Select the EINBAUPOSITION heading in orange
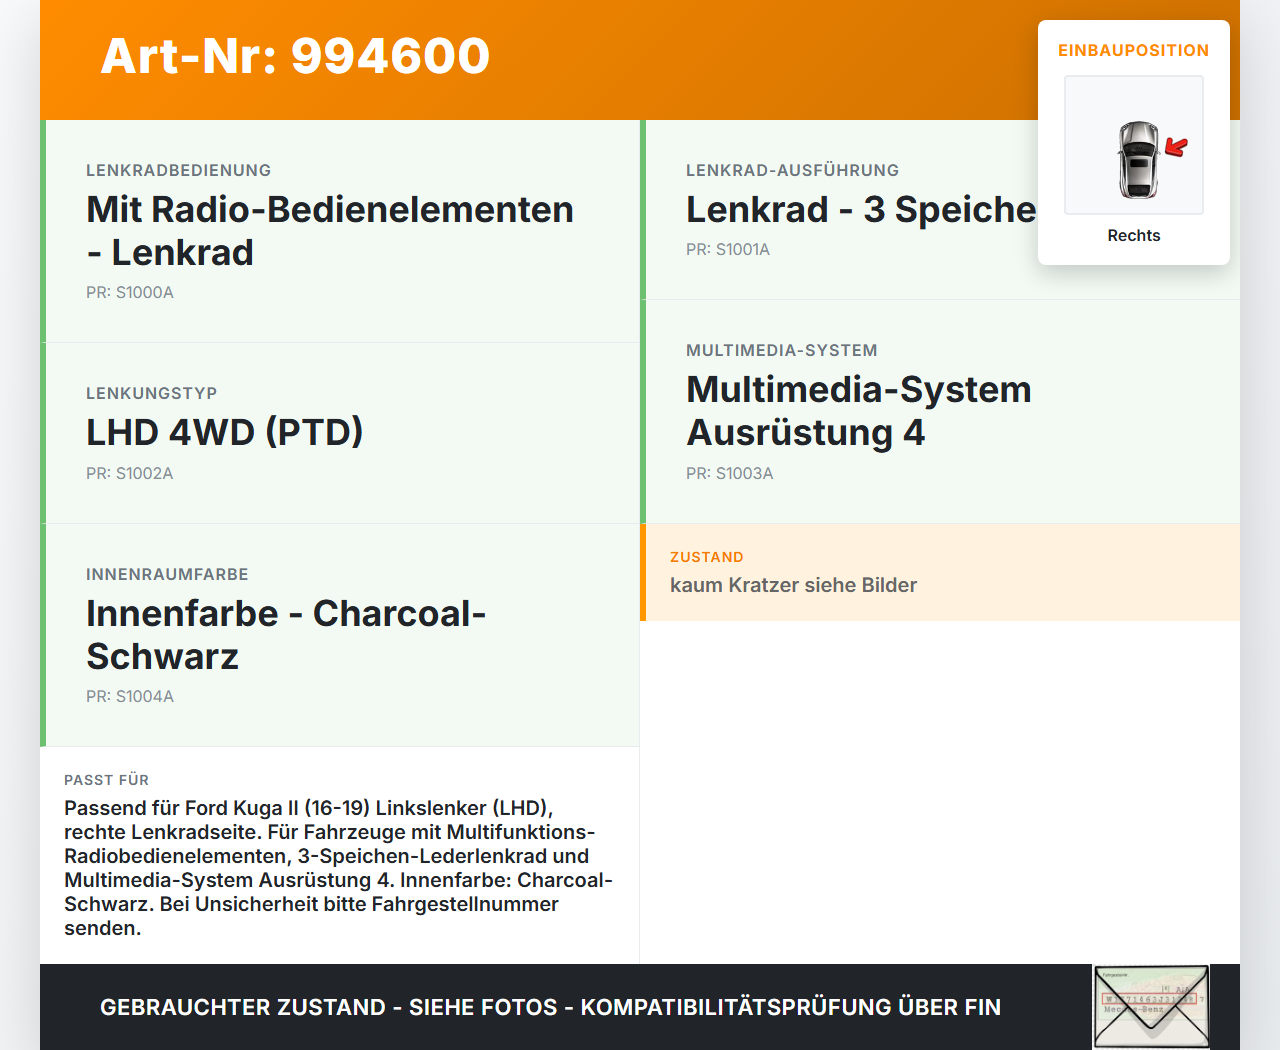1280x1050 pixels. [1133, 50]
